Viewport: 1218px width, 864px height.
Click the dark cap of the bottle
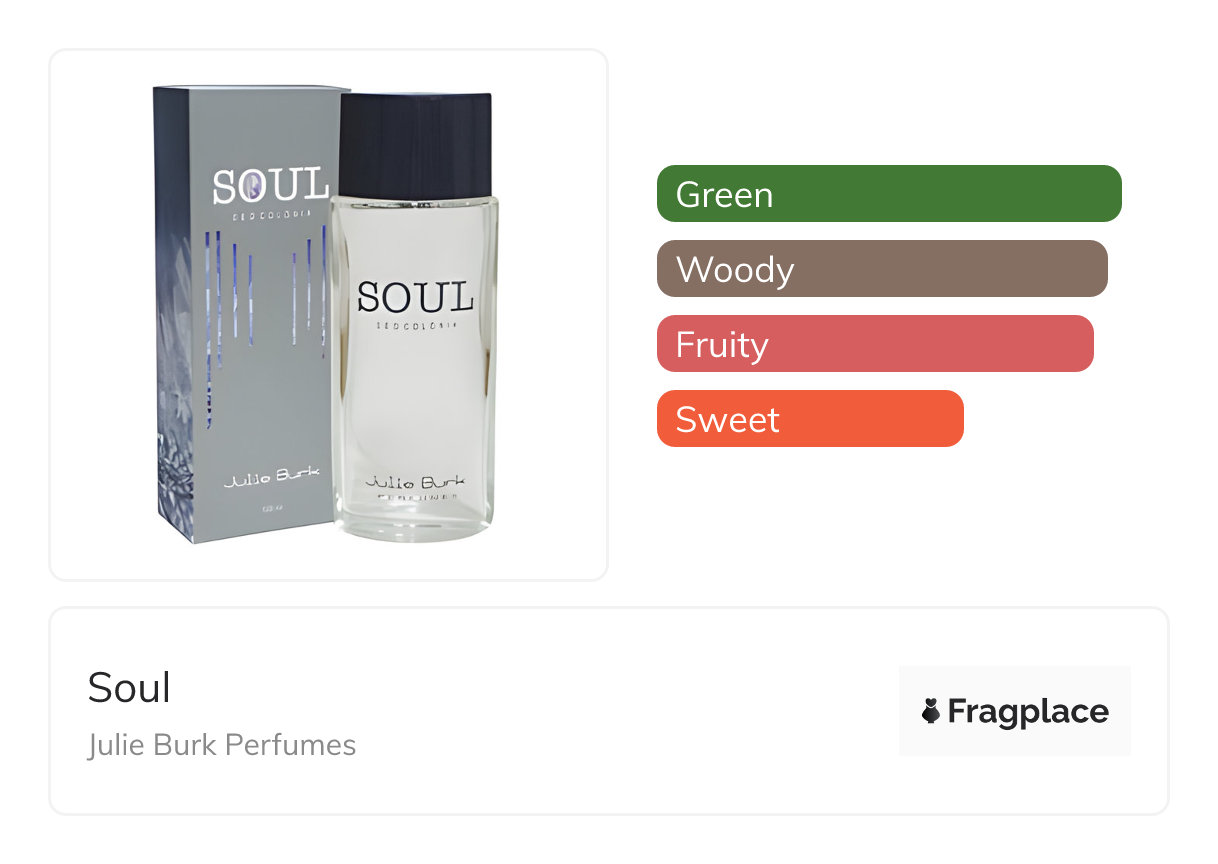(x=415, y=143)
